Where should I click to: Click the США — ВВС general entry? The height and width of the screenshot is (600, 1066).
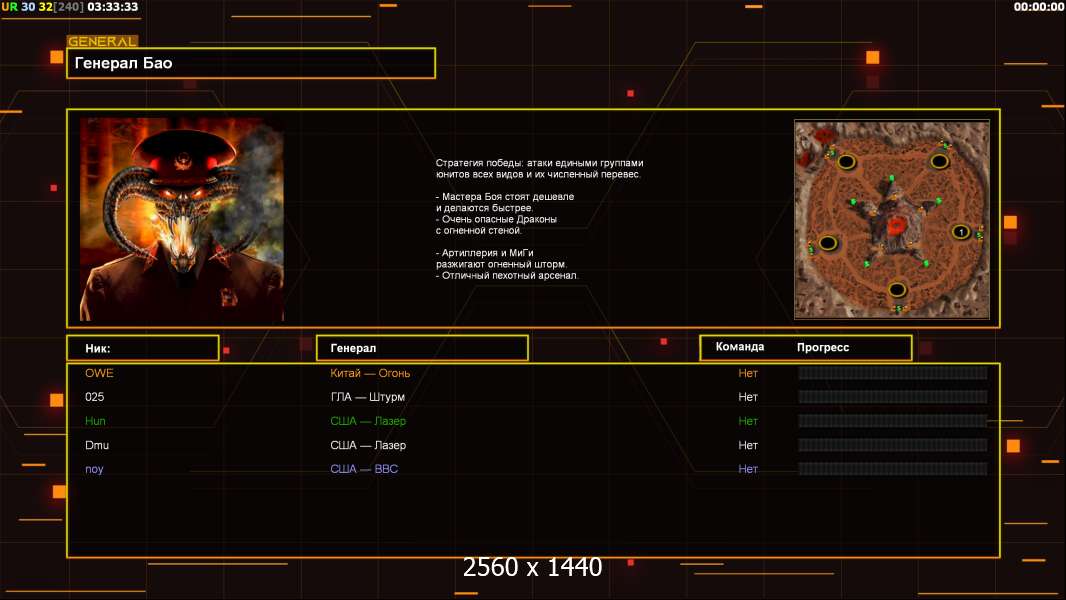(x=364, y=469)
